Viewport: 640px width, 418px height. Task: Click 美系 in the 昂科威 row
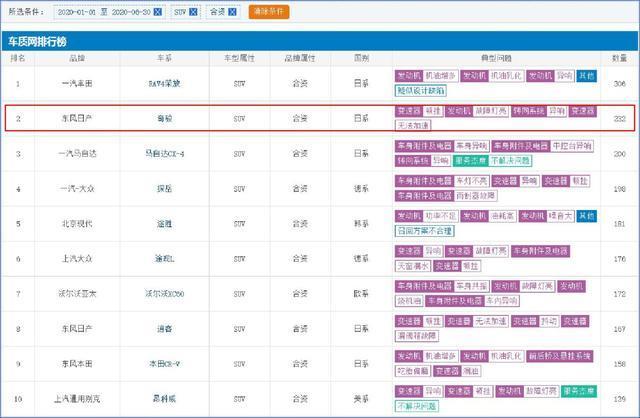point(361,399)
